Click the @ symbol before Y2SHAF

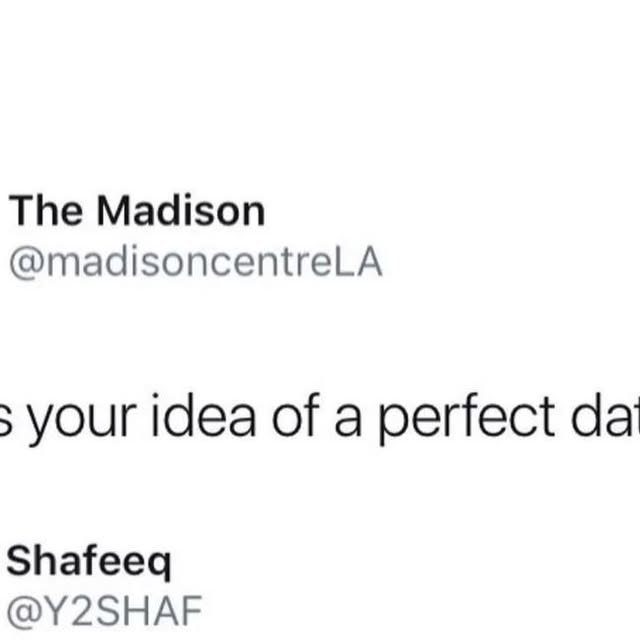24,612
